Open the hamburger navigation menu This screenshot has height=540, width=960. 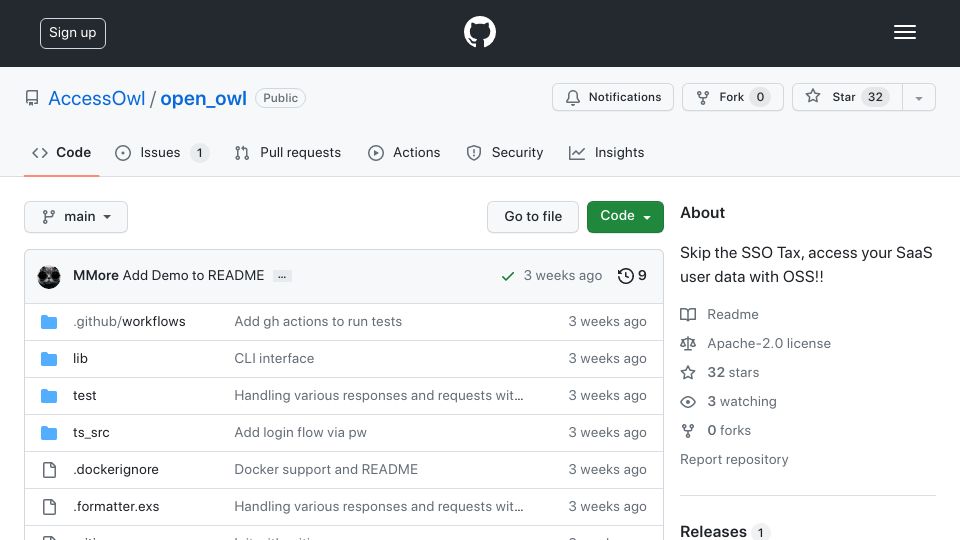pos(904,32)
